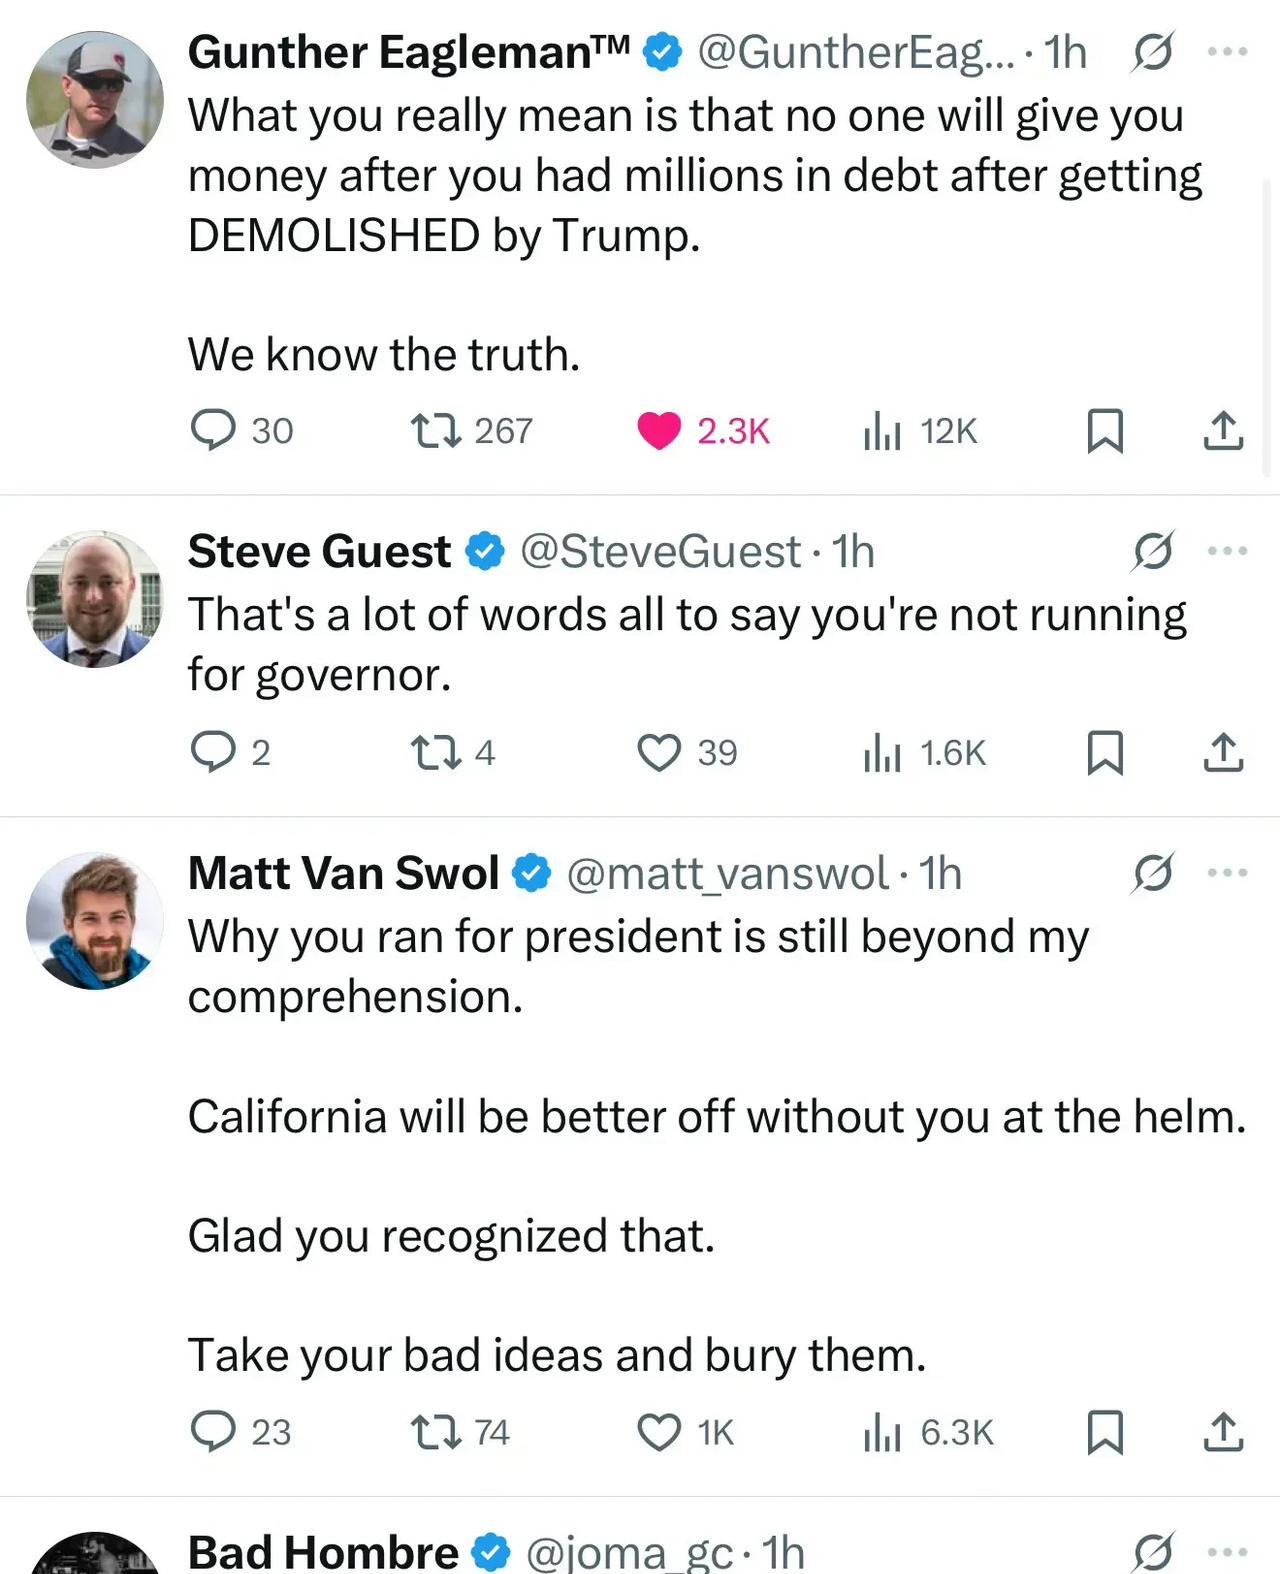Open the @matt_vanswol handle link
This screenshot has width=1280, height=1574.
pos(727,874)
